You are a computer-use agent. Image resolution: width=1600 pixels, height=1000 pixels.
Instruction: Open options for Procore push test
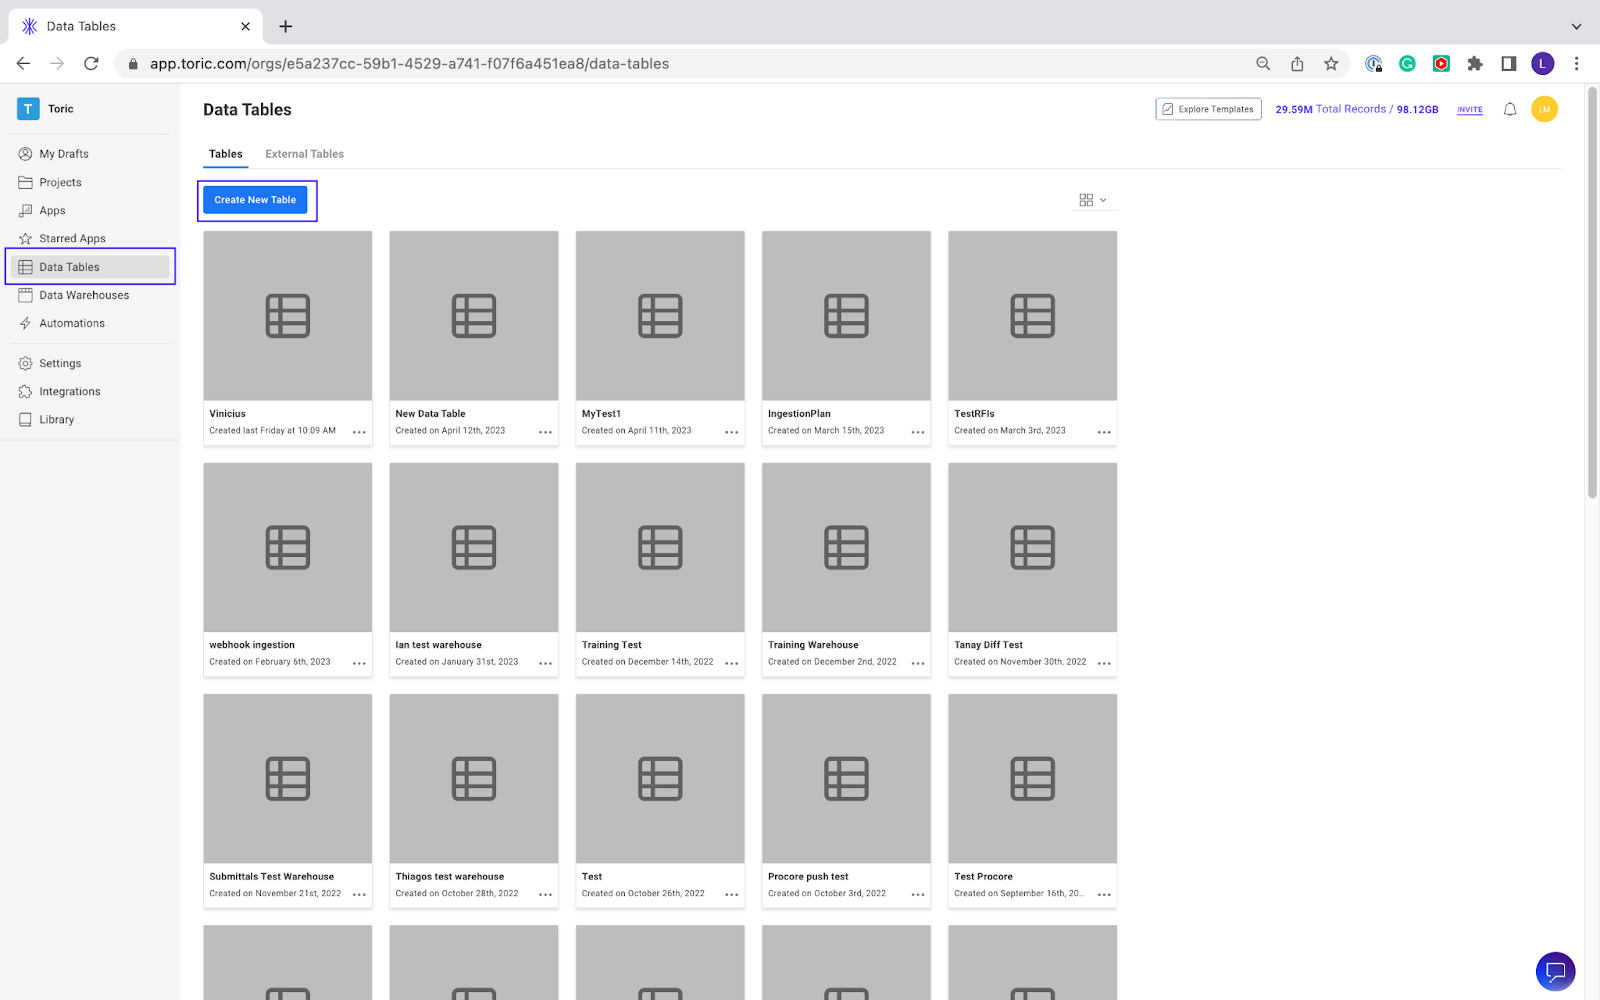click(918, 894)
